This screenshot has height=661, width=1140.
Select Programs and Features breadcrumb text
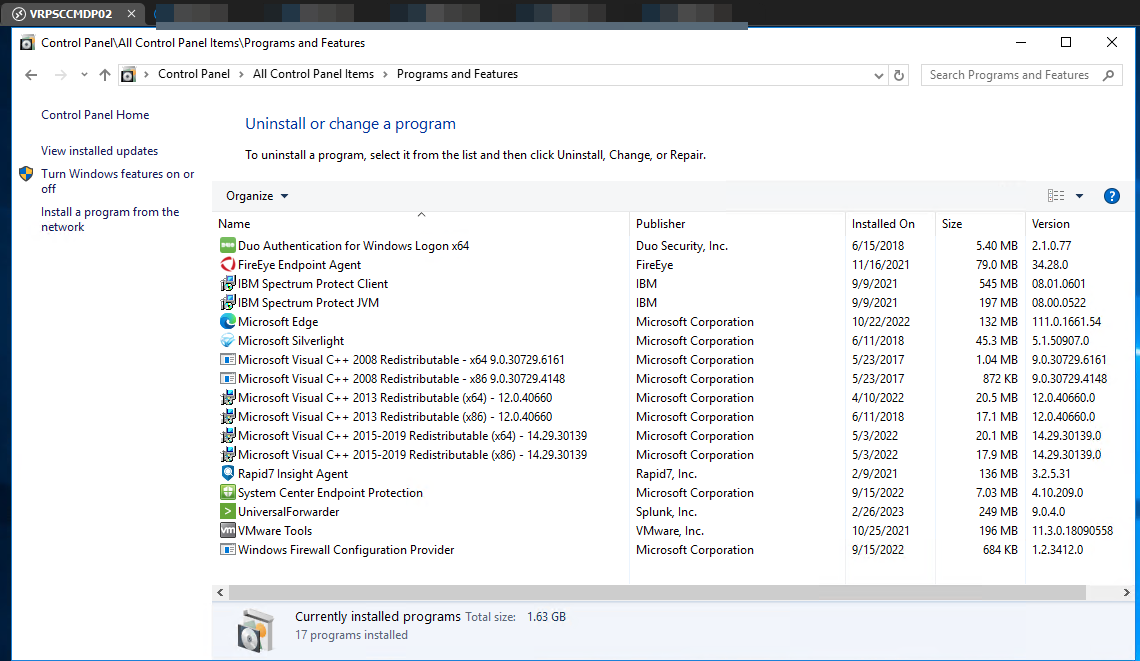[457, 74]
